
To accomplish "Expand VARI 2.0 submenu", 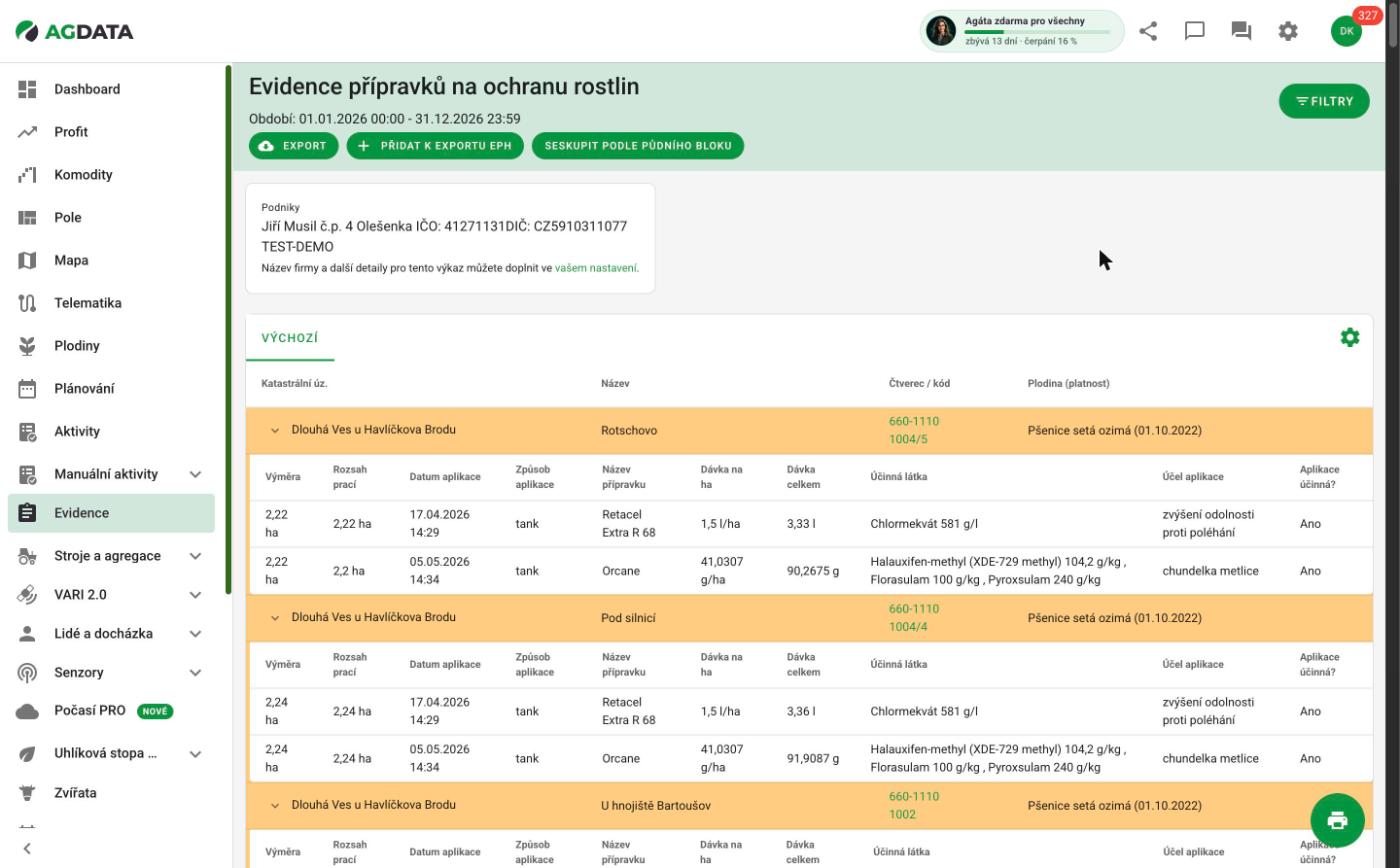I will click(195, 595).
